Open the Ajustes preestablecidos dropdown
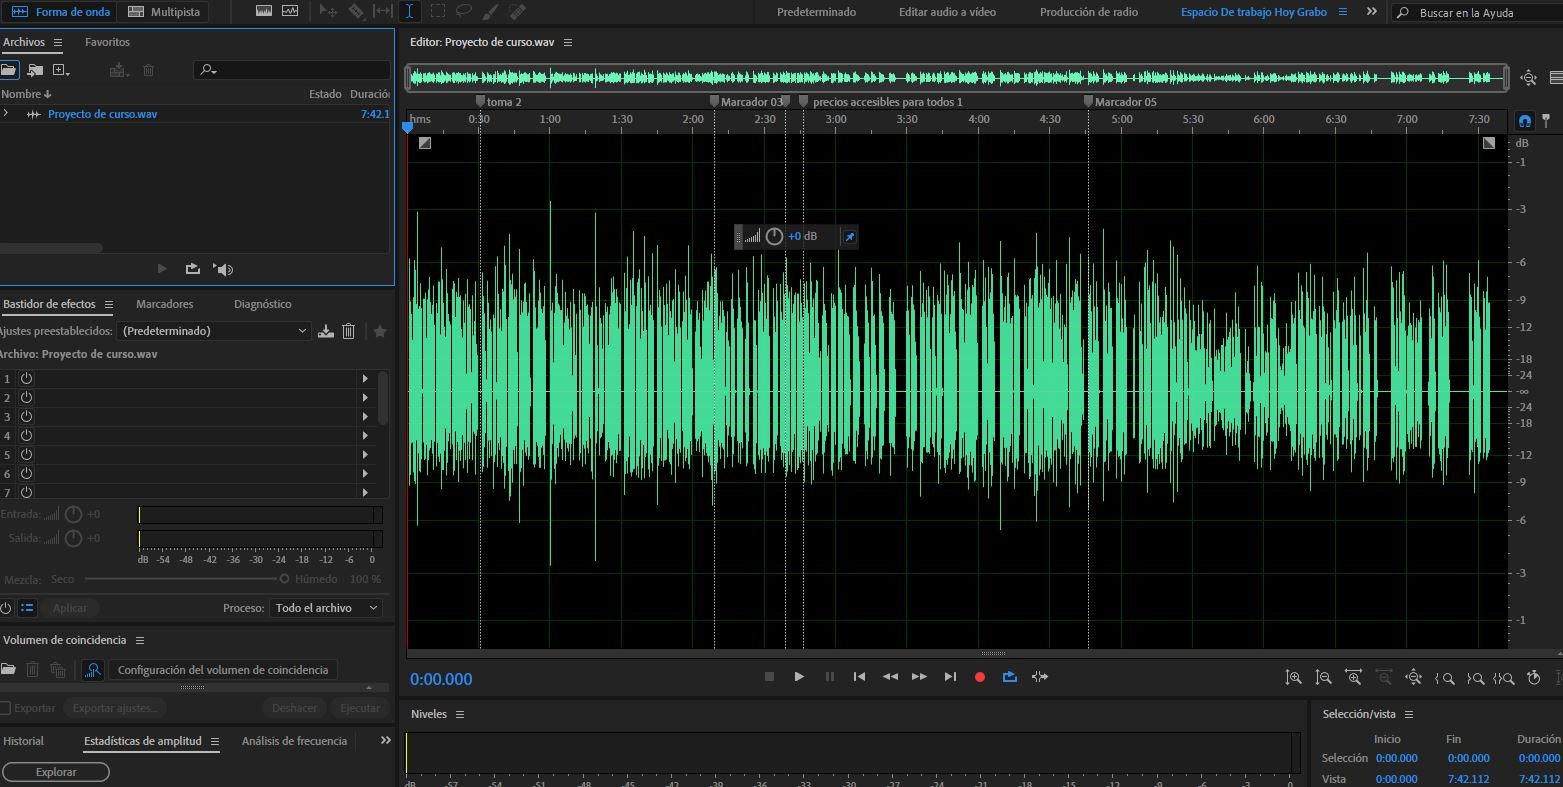 tap(215, 331)
